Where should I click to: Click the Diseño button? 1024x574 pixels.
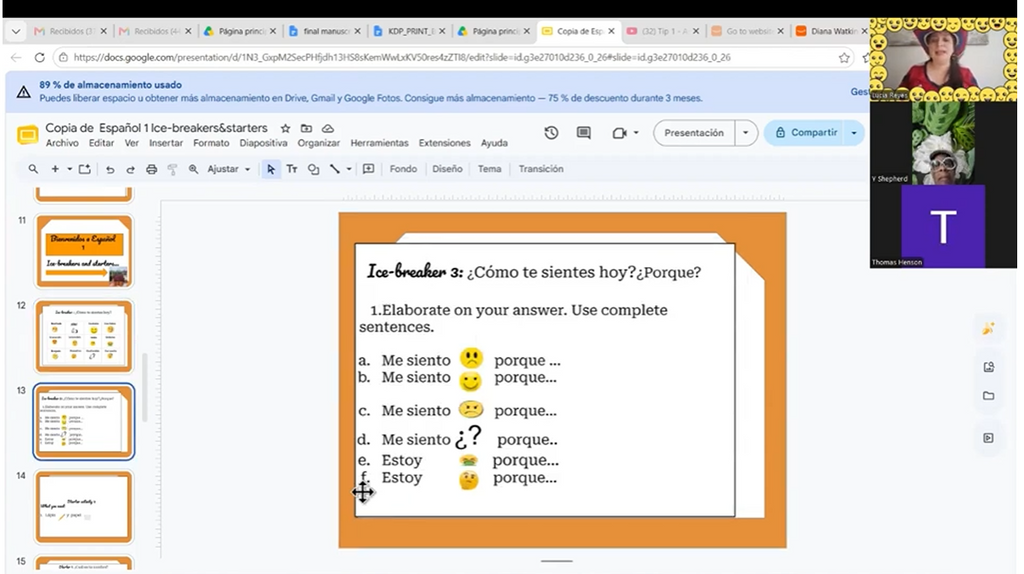pos(447,169)
